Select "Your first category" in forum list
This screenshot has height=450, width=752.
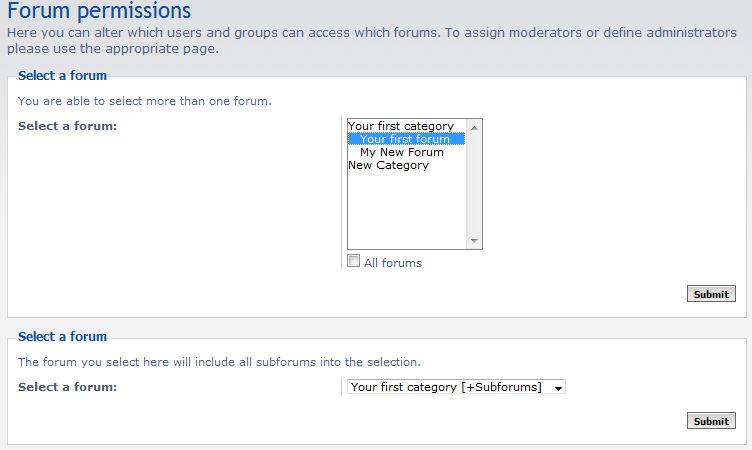[400, 126]
